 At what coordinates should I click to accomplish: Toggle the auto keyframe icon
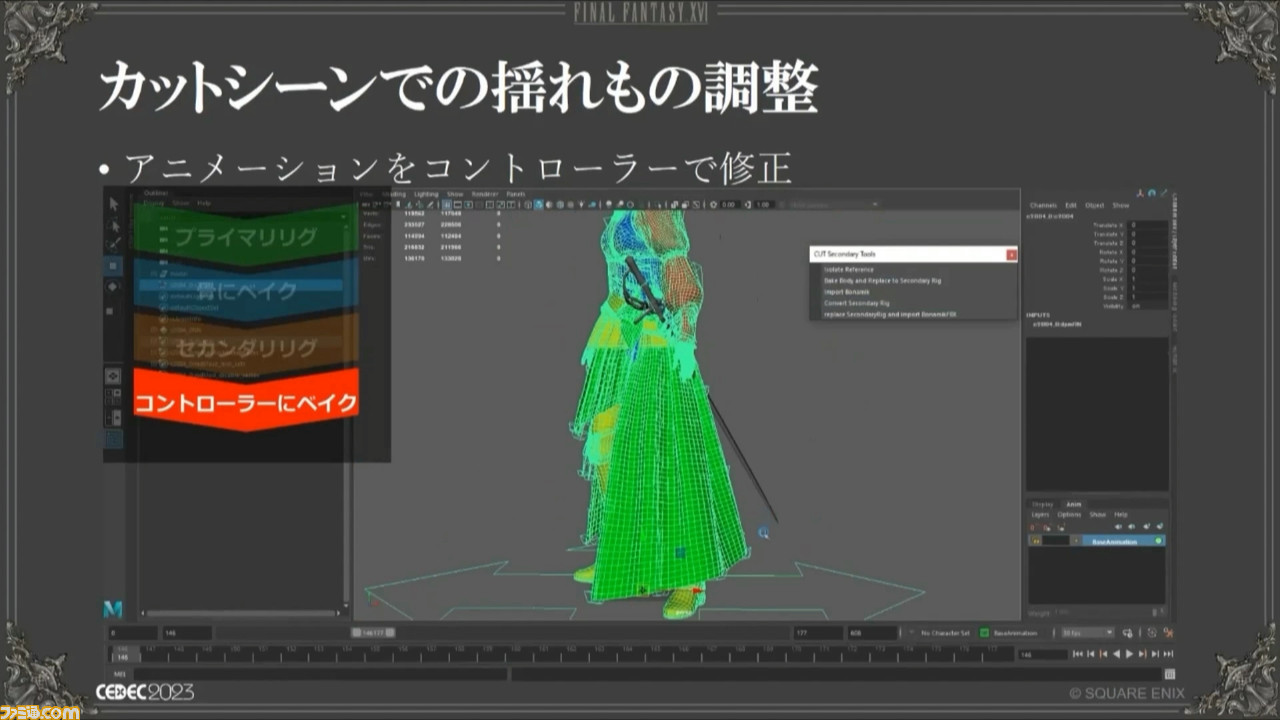[x=1152, y=633]
